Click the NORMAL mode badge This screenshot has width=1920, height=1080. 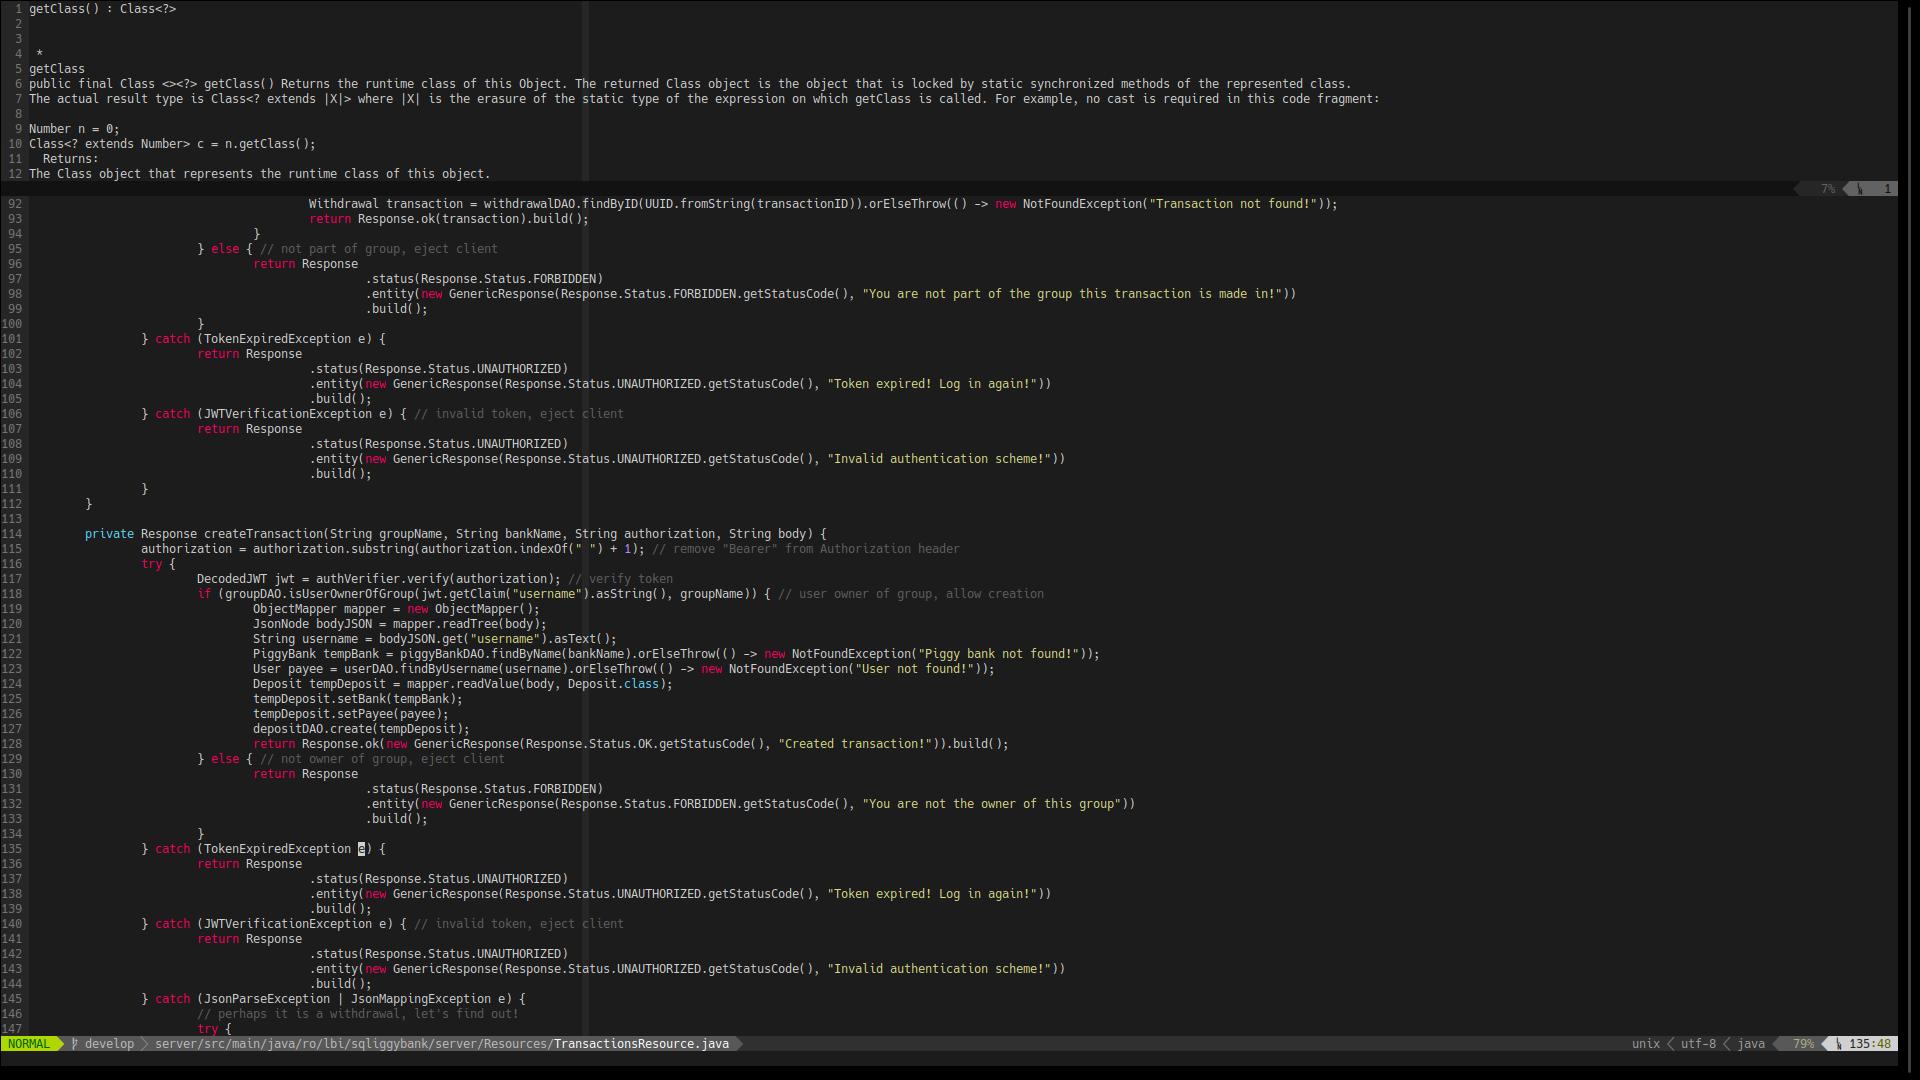pos(30,1044)
